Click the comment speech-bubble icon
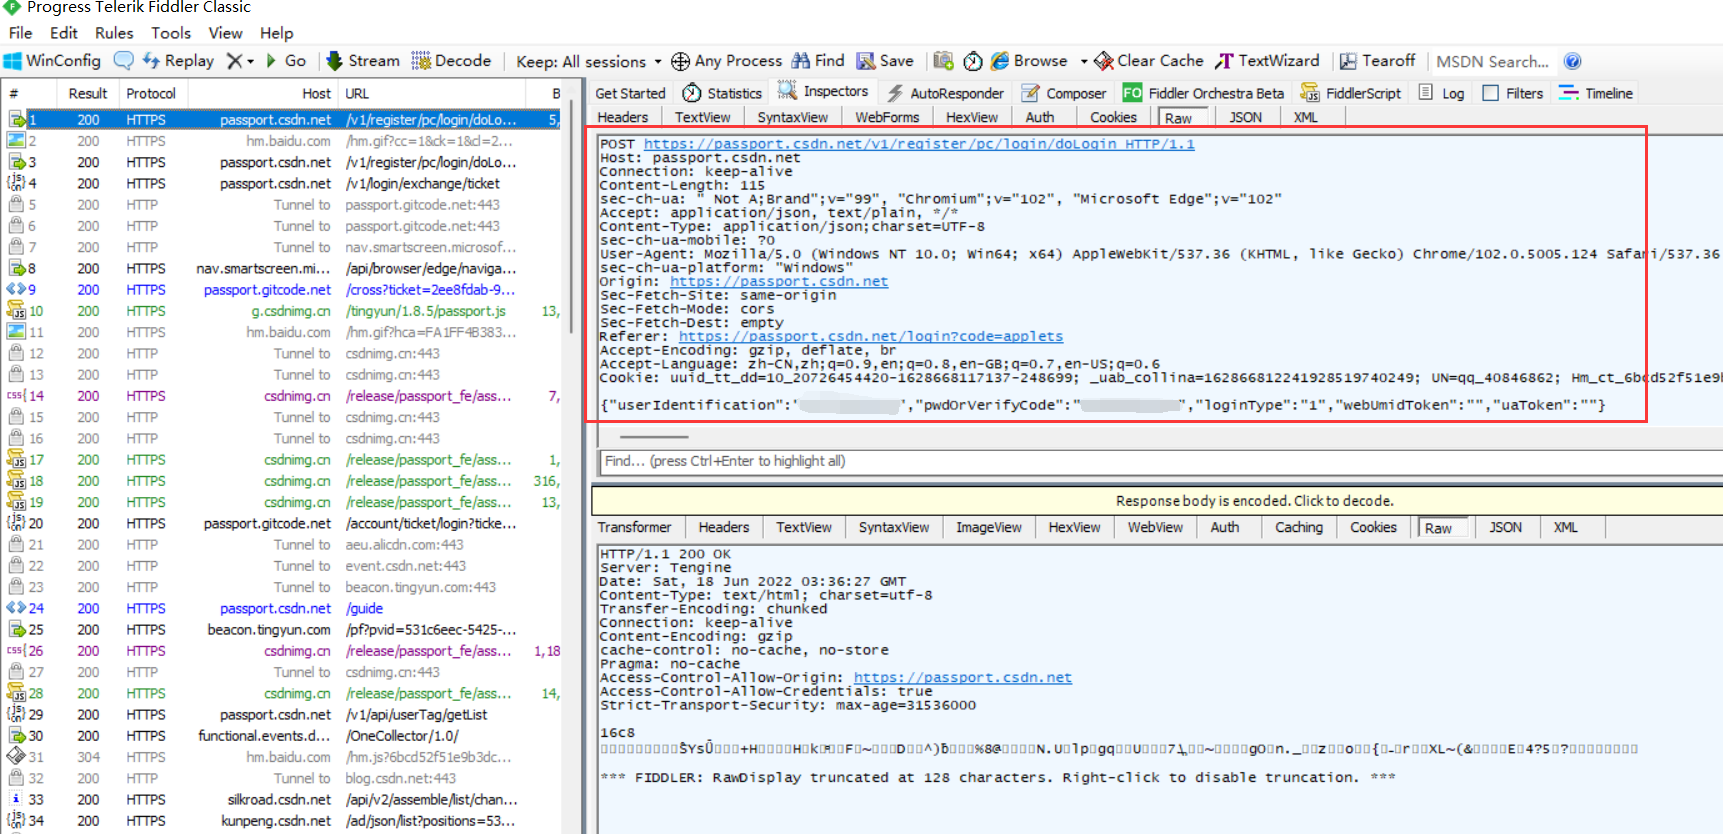 [123, 61]
